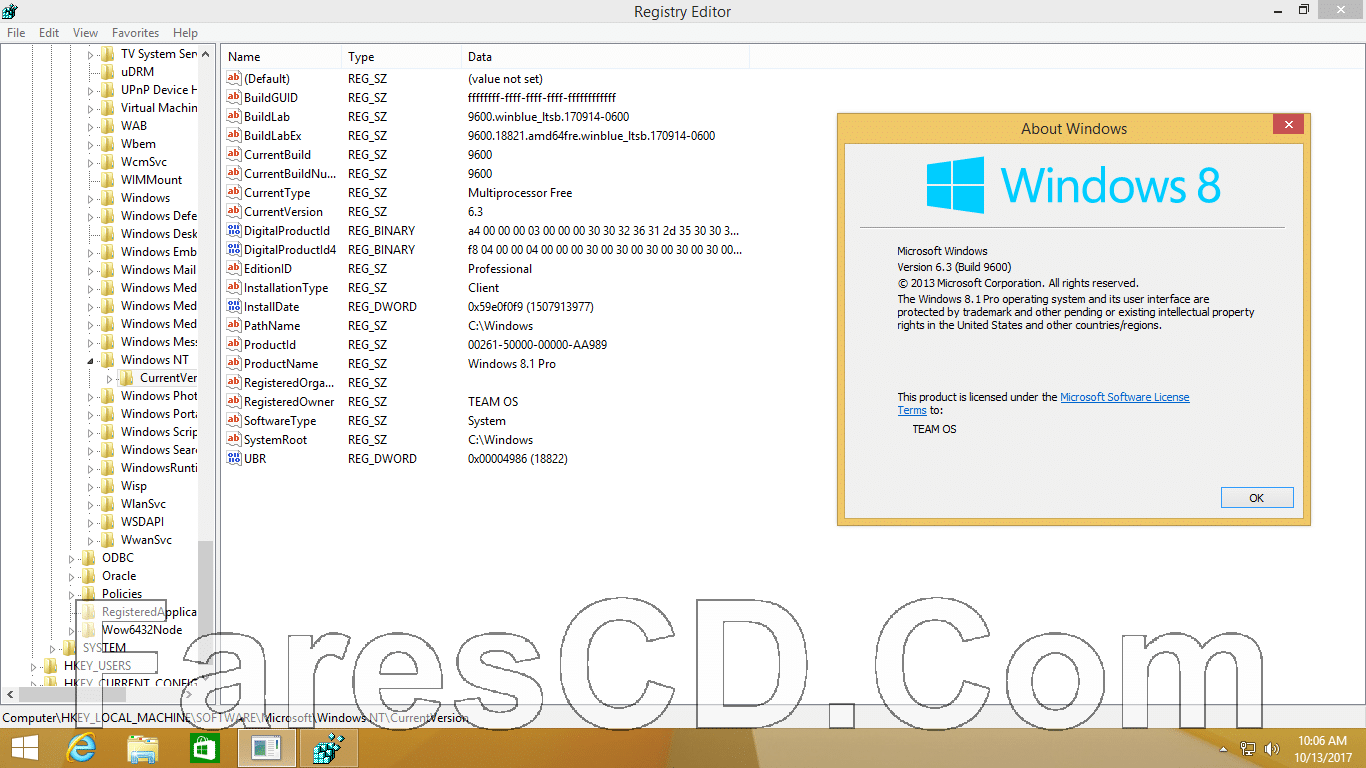The width and height of the screenshot is (1366, 768).
Task: Select the SoftwareType value icon
Action: pyautogui.click(x=234, y=420)
